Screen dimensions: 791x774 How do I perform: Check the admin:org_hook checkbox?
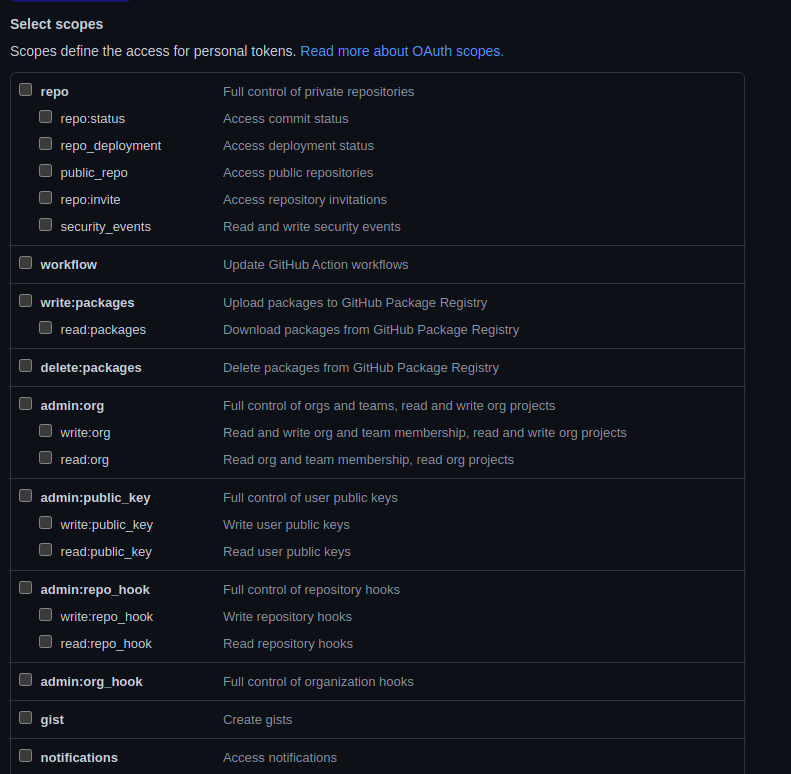coord(26,680)
